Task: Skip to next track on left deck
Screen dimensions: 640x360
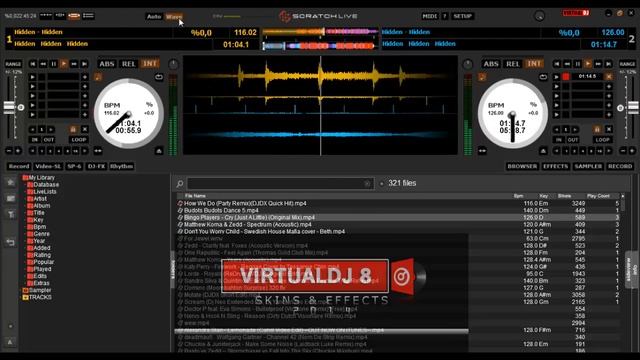Action: [84, 64]
